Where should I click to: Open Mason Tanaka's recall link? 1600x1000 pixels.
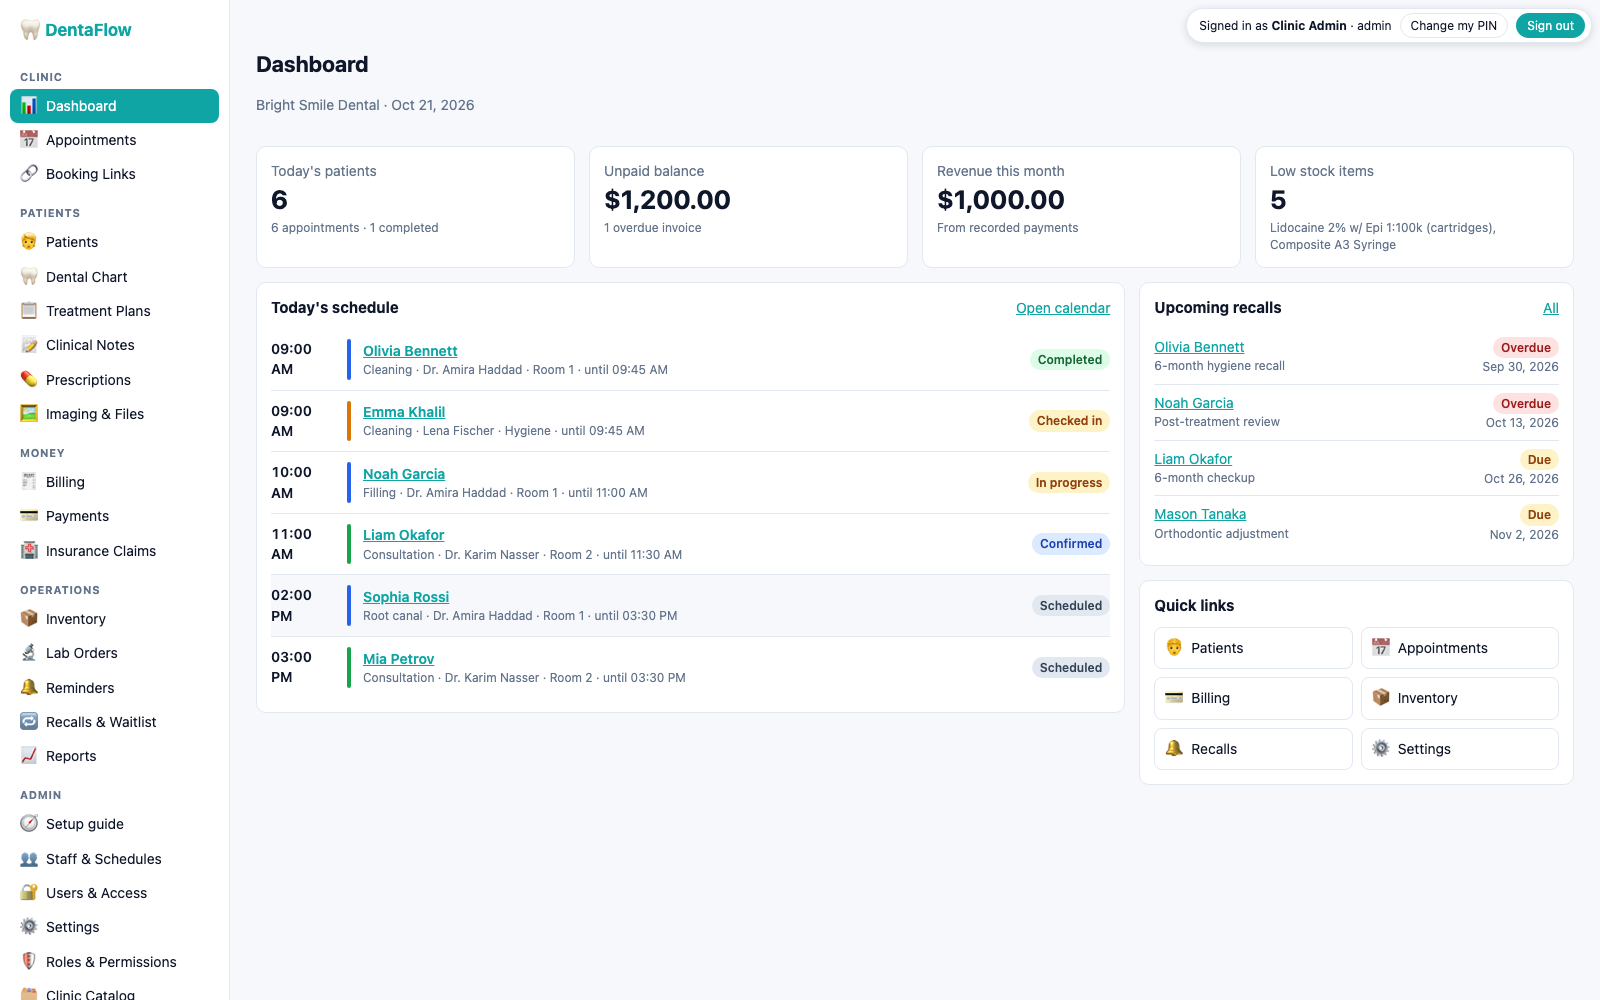1200,514
